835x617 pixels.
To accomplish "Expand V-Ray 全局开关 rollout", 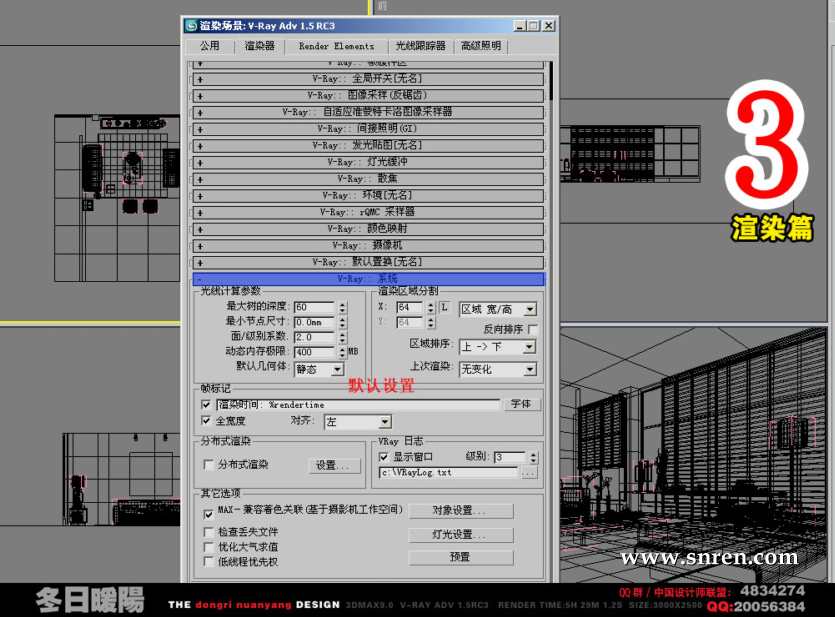I will tap(368, 79).
